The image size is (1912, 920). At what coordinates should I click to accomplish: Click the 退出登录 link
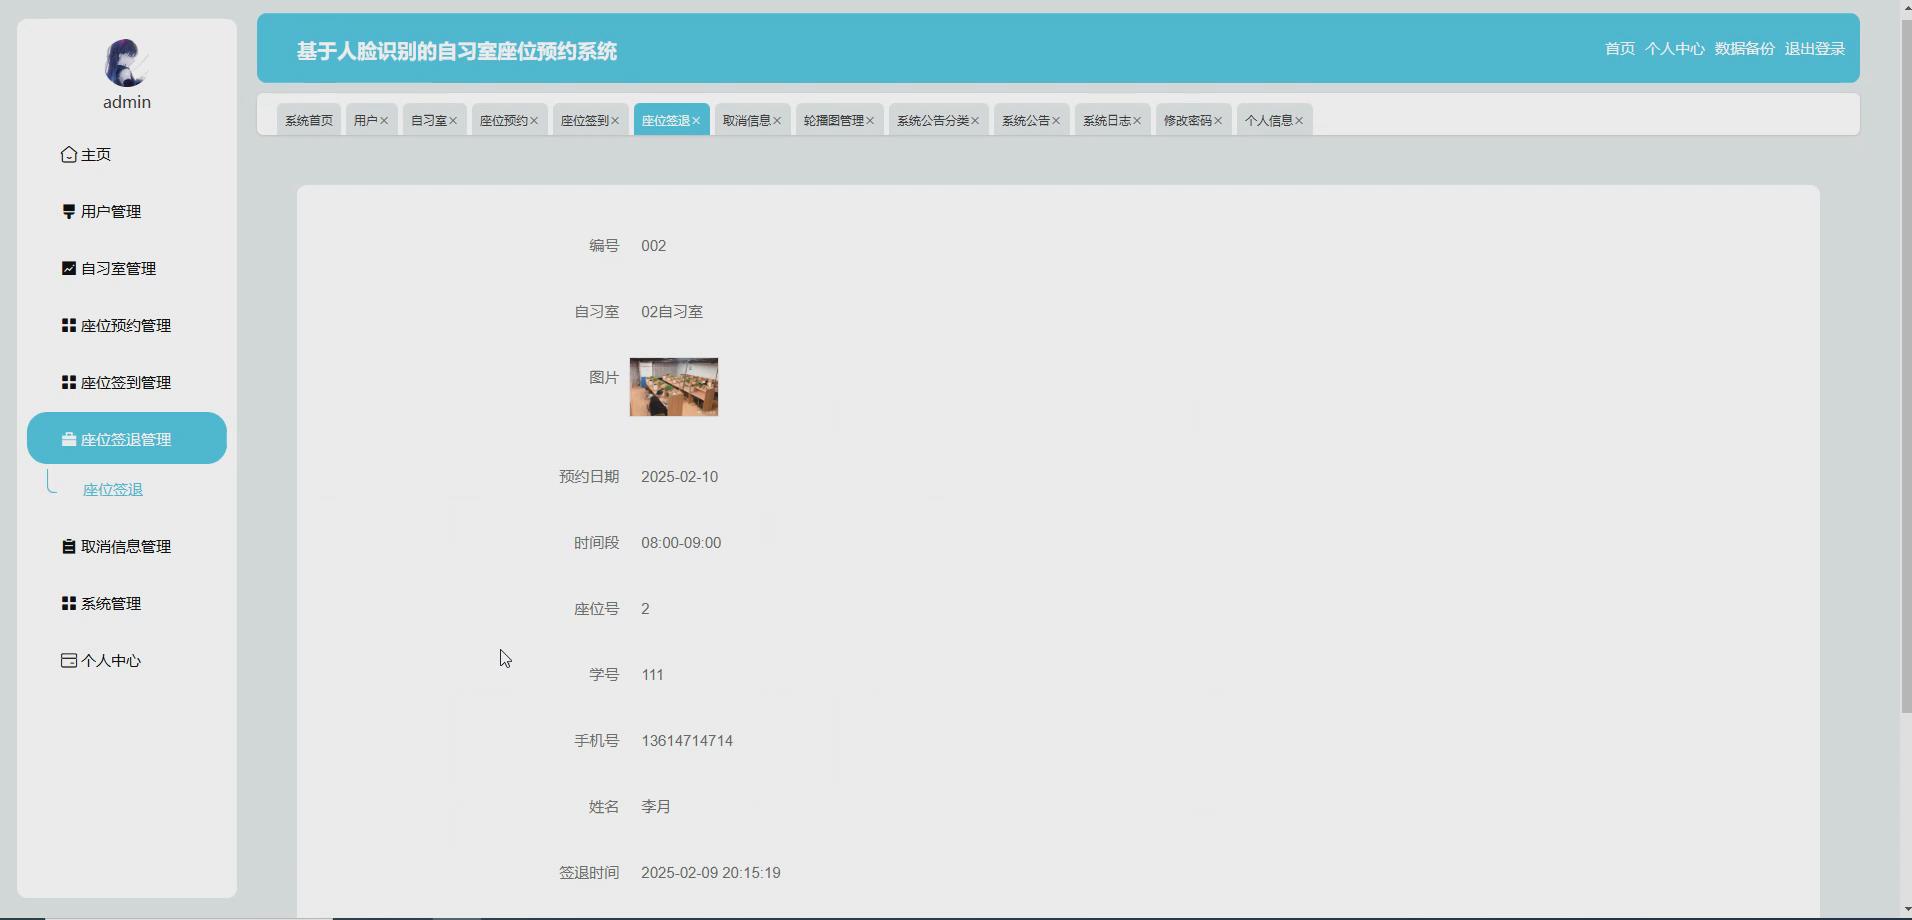click(x=1816, y=48)
